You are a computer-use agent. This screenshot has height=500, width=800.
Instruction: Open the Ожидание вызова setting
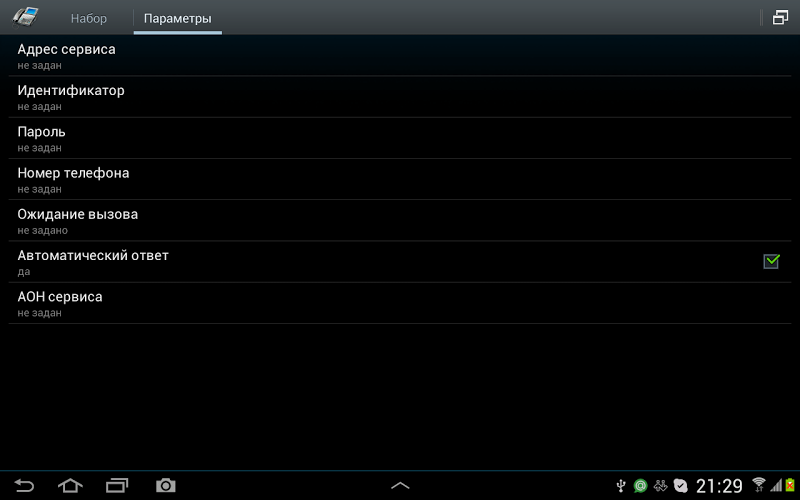pyautogui.click(x=400, y=221)
